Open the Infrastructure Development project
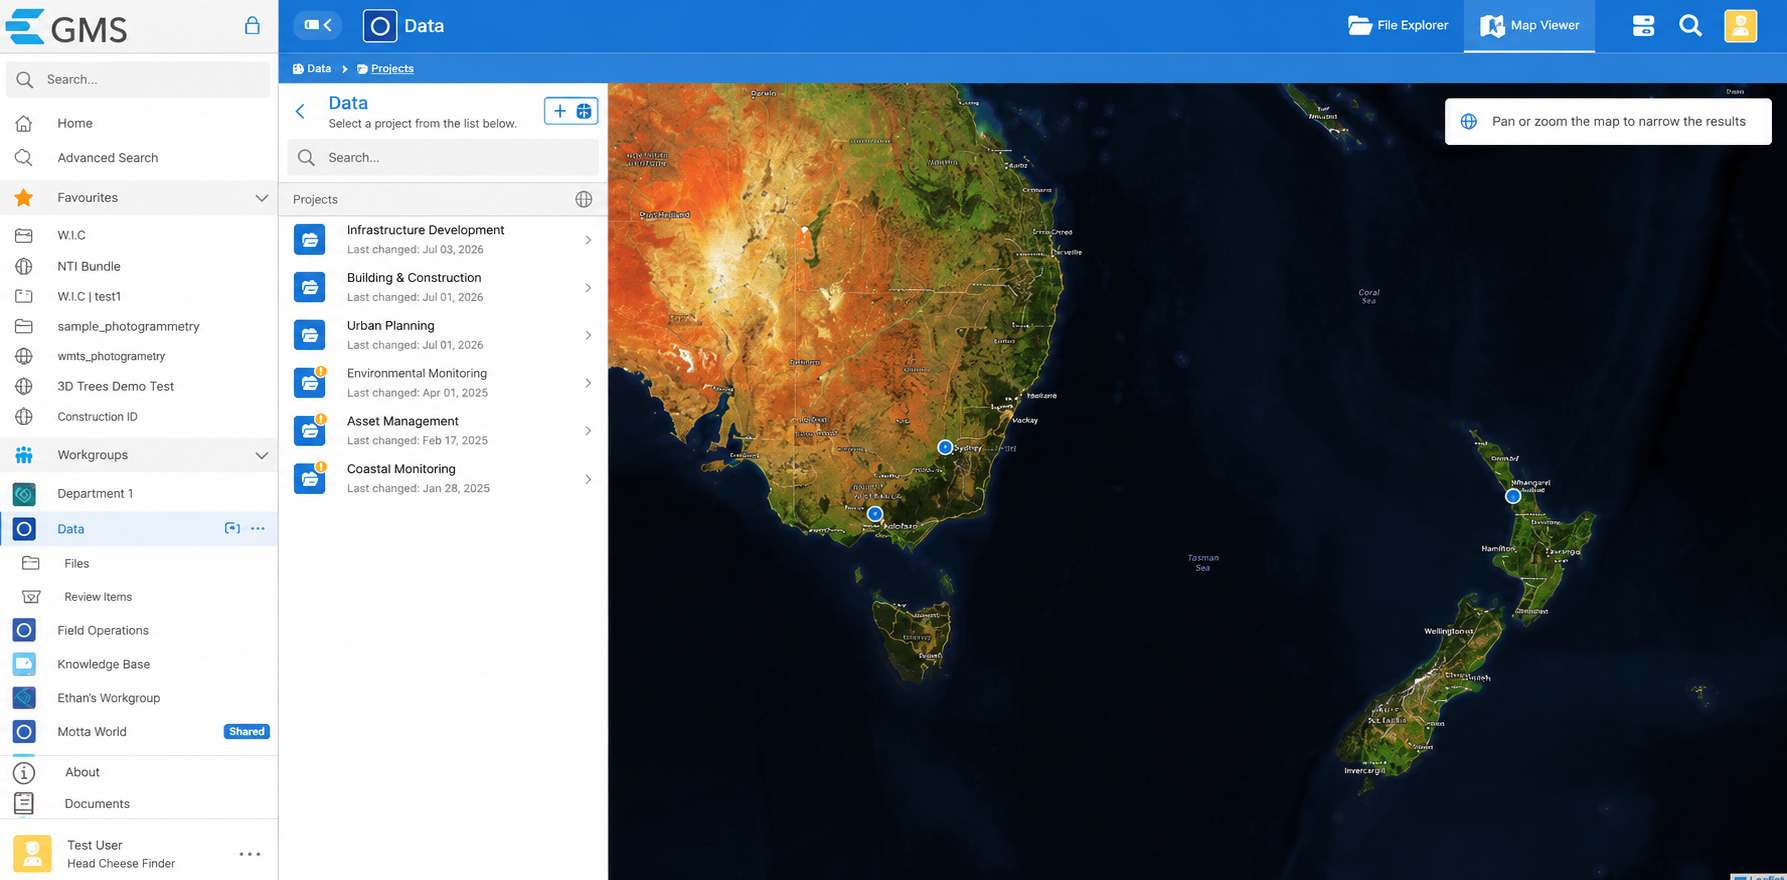Image resolution: width=1787 pixels, height=880 pixels. (443, 240)
